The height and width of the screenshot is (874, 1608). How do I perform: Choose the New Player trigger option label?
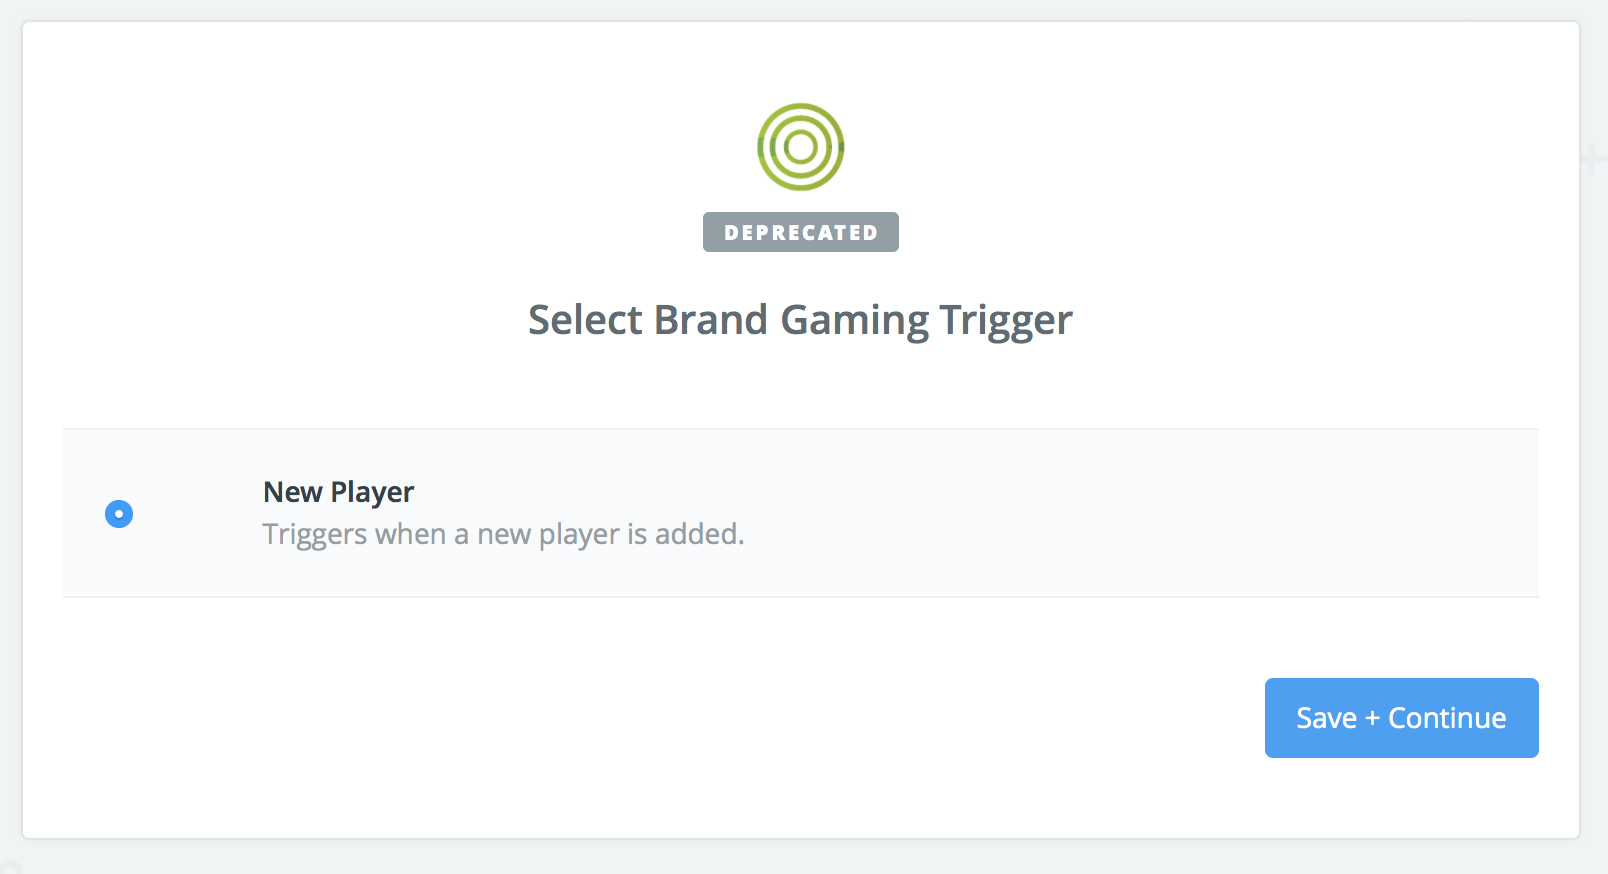338,492
